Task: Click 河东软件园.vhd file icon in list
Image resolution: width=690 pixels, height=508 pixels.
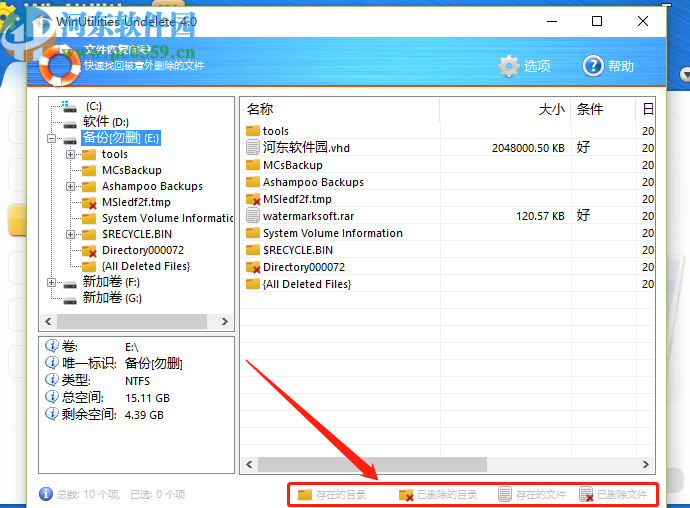Action: point(253,147)
